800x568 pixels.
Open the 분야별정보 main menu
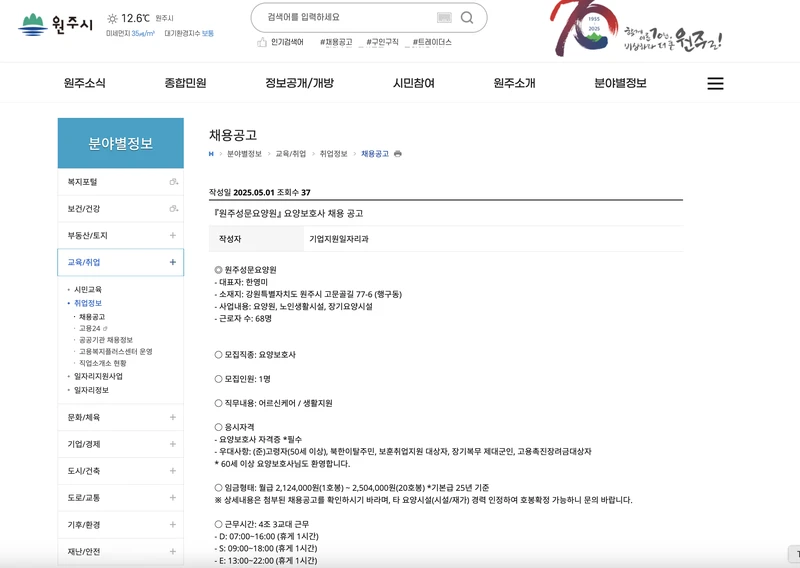620,83
